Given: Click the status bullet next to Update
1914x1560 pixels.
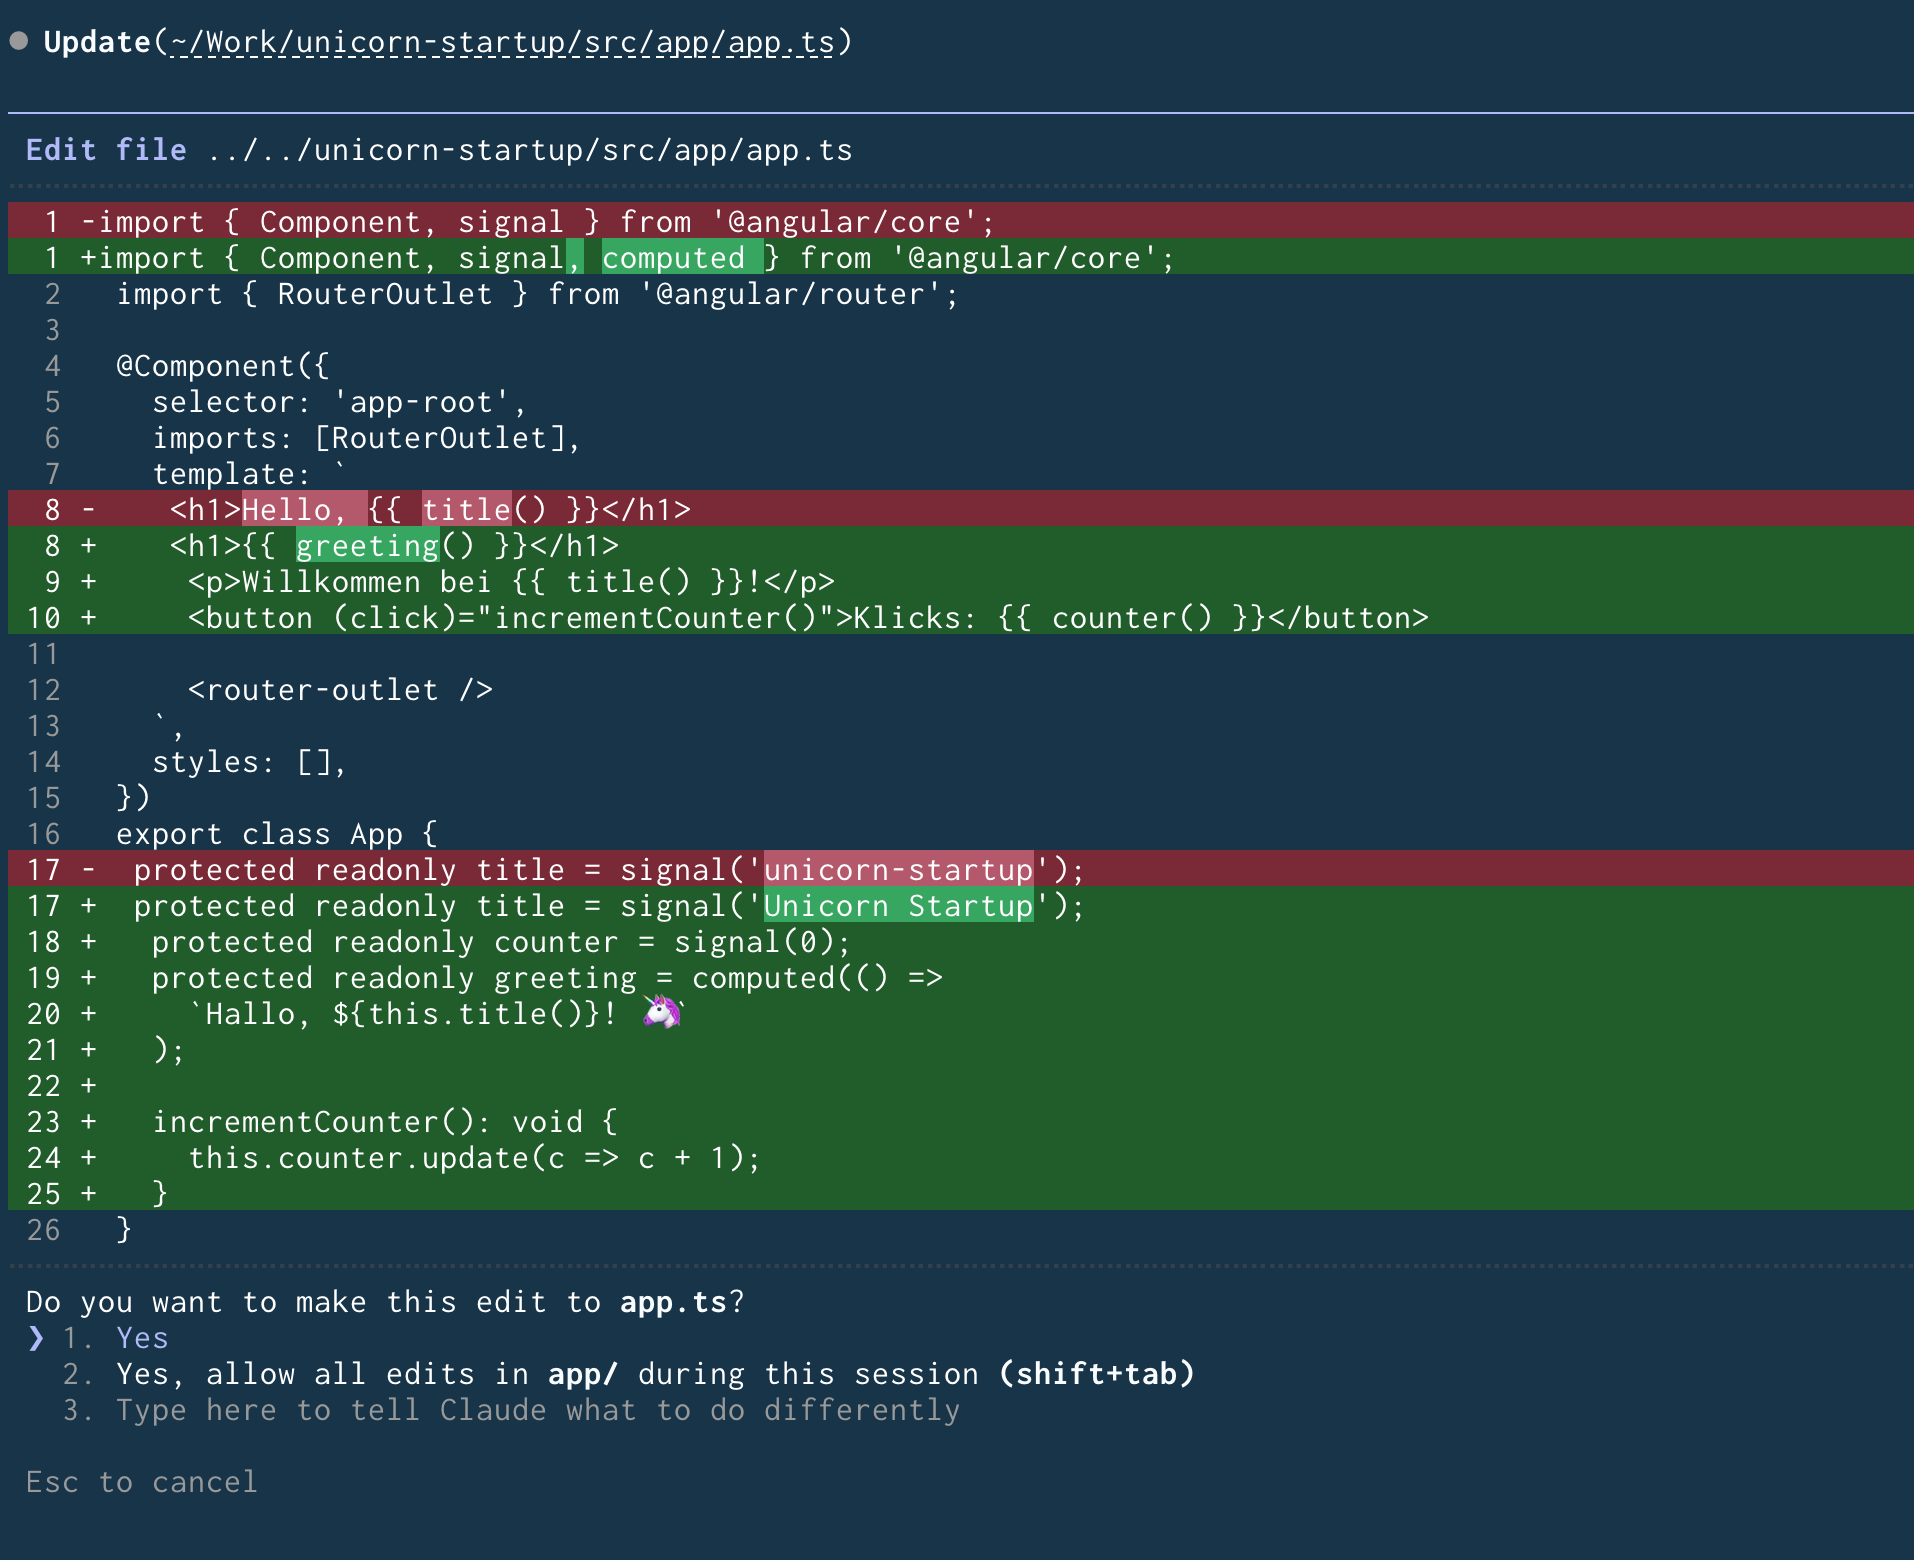Looking at the screenshot, I should tap(18, 40).
